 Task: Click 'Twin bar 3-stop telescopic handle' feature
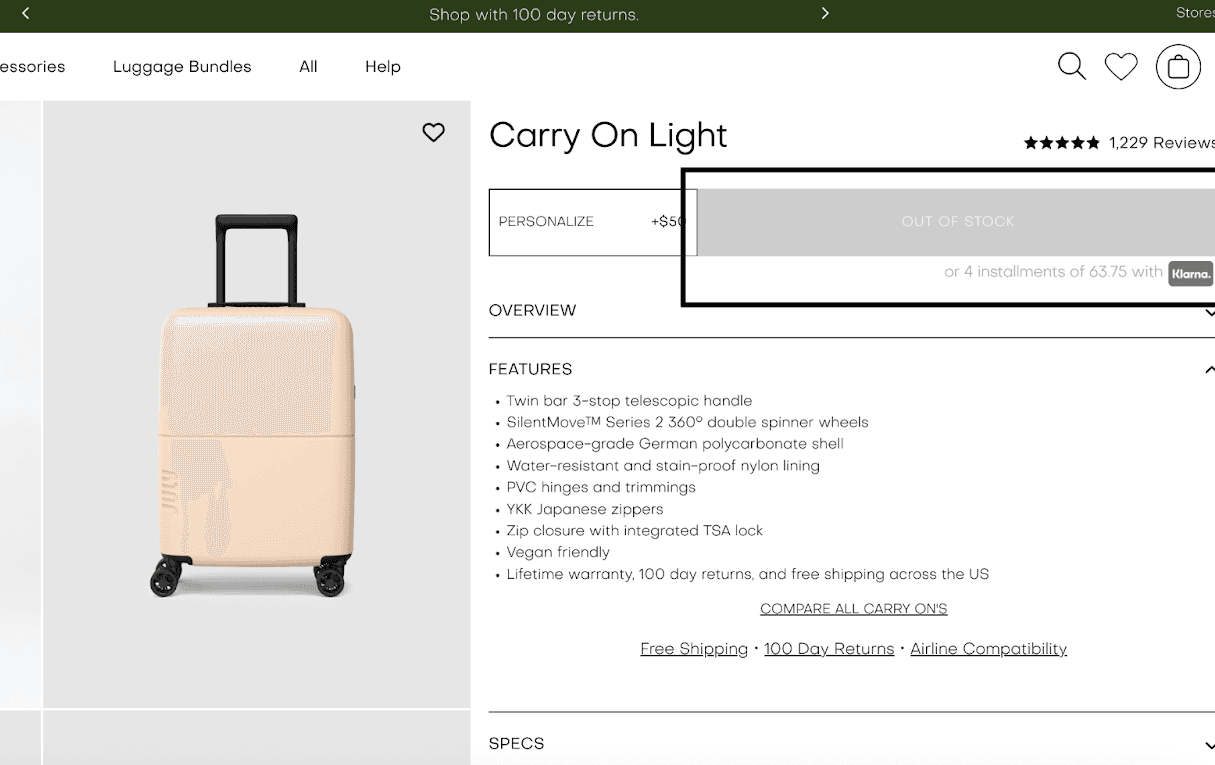tap(629, 401)
